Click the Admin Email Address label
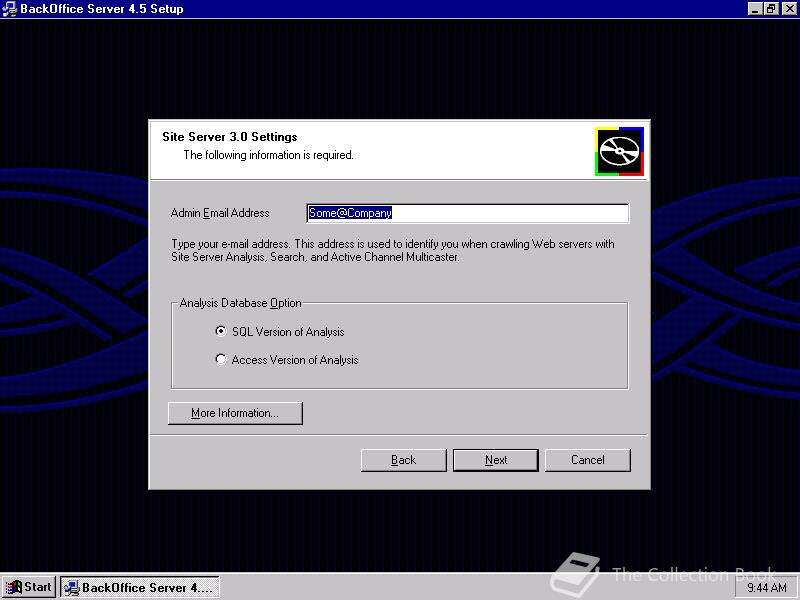This screenshot has width=800, height=600. click(x=220, y=213)
